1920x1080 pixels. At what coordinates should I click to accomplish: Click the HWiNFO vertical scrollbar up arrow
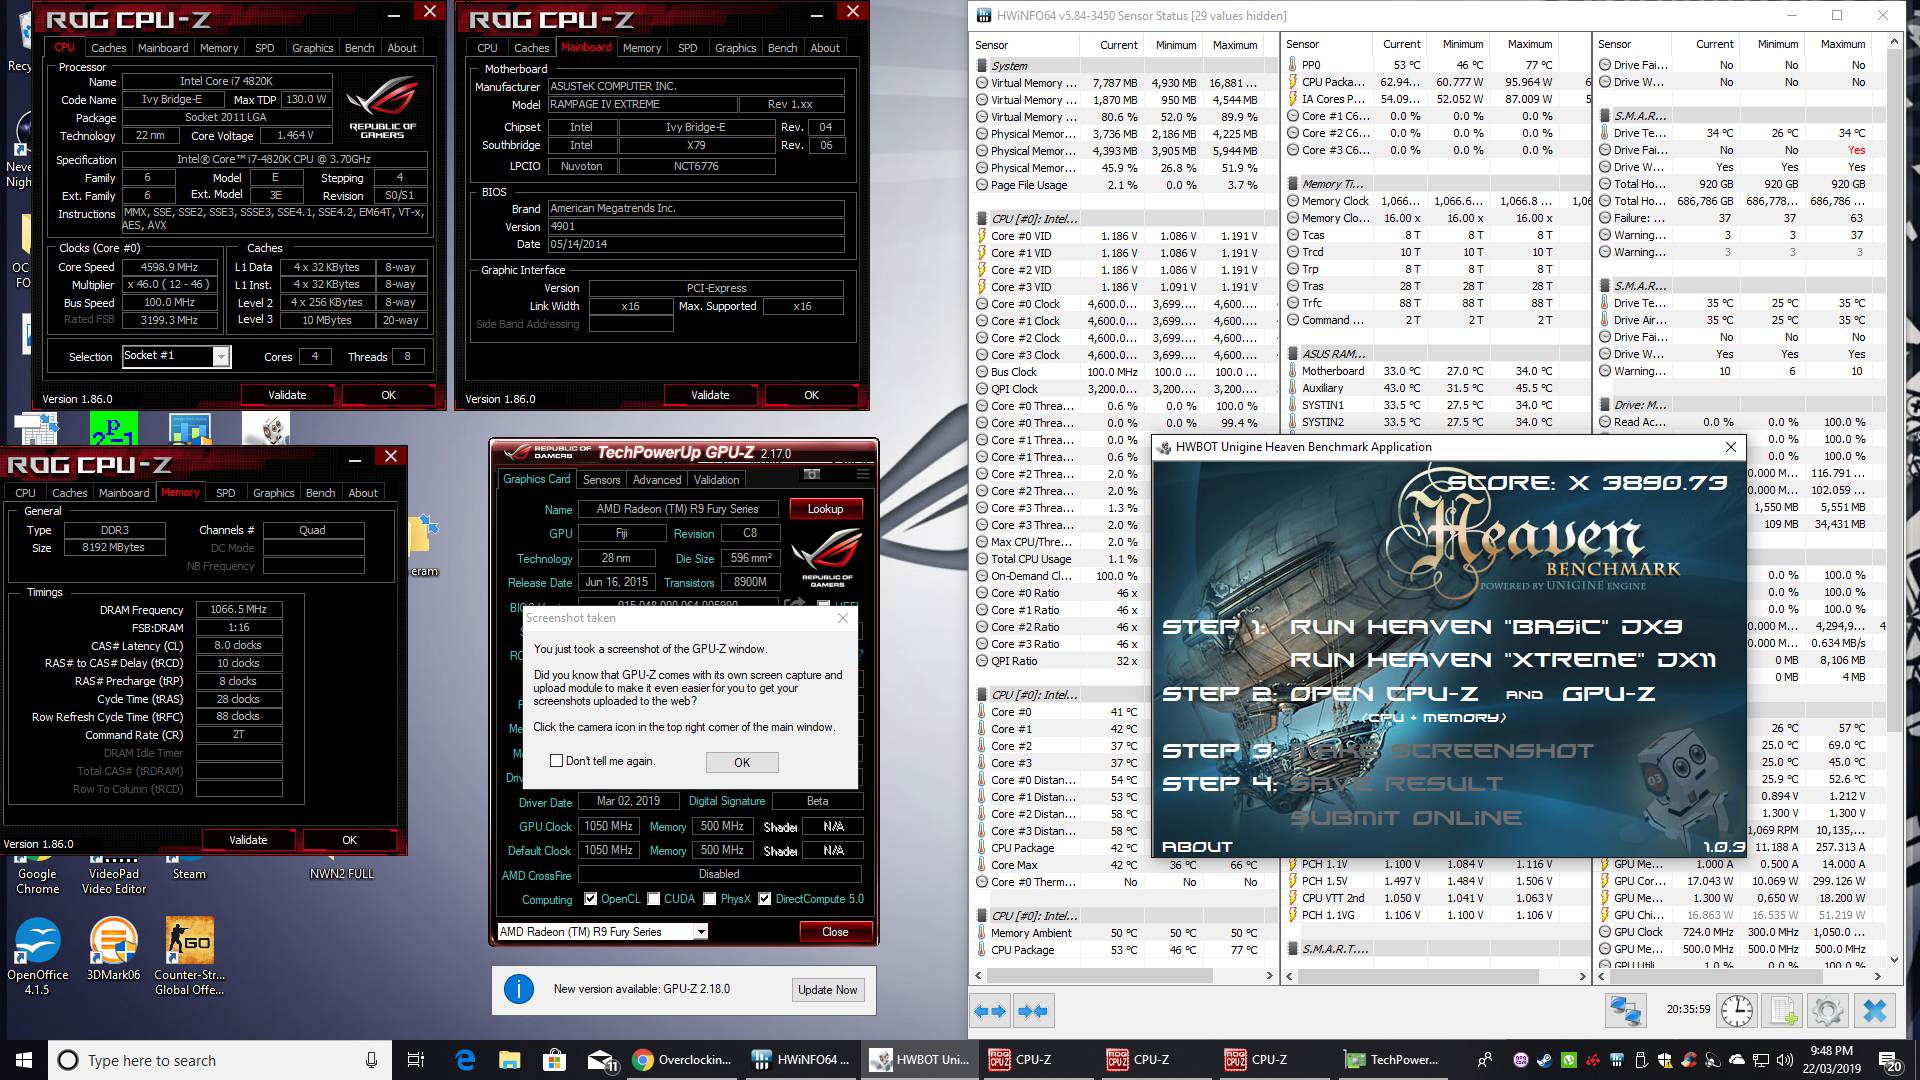[x=1893, y=42]
